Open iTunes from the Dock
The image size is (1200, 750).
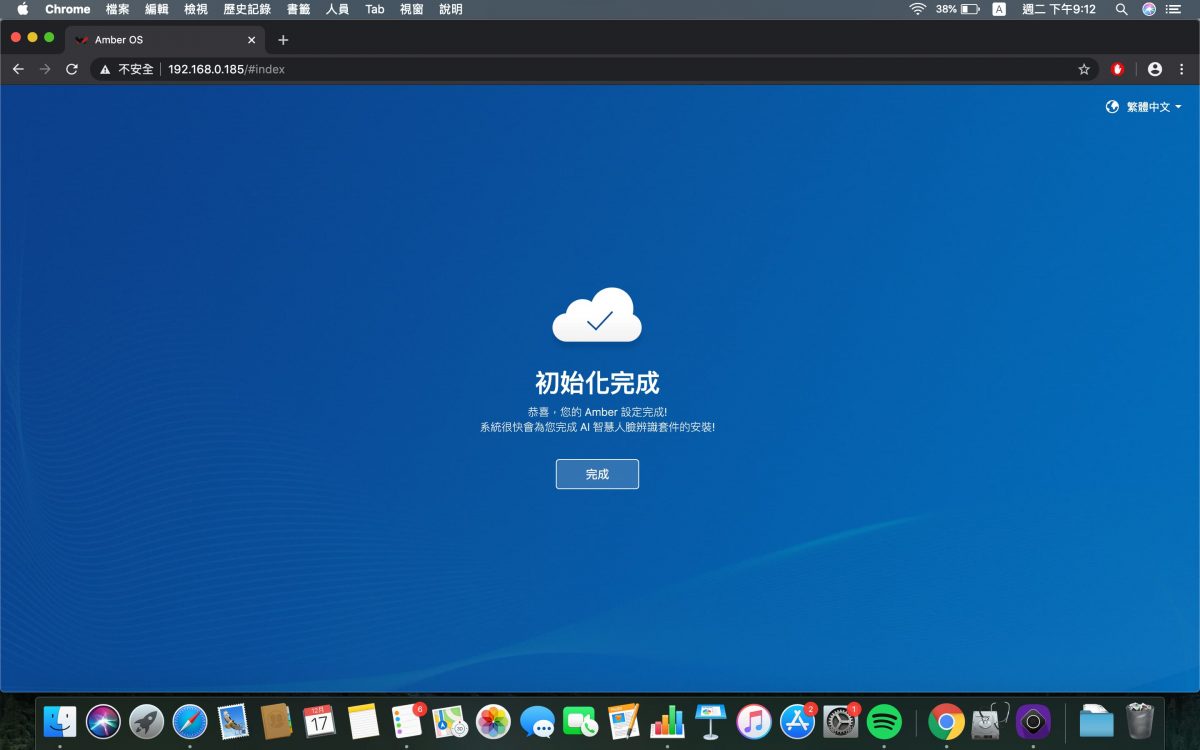[754, 721]
